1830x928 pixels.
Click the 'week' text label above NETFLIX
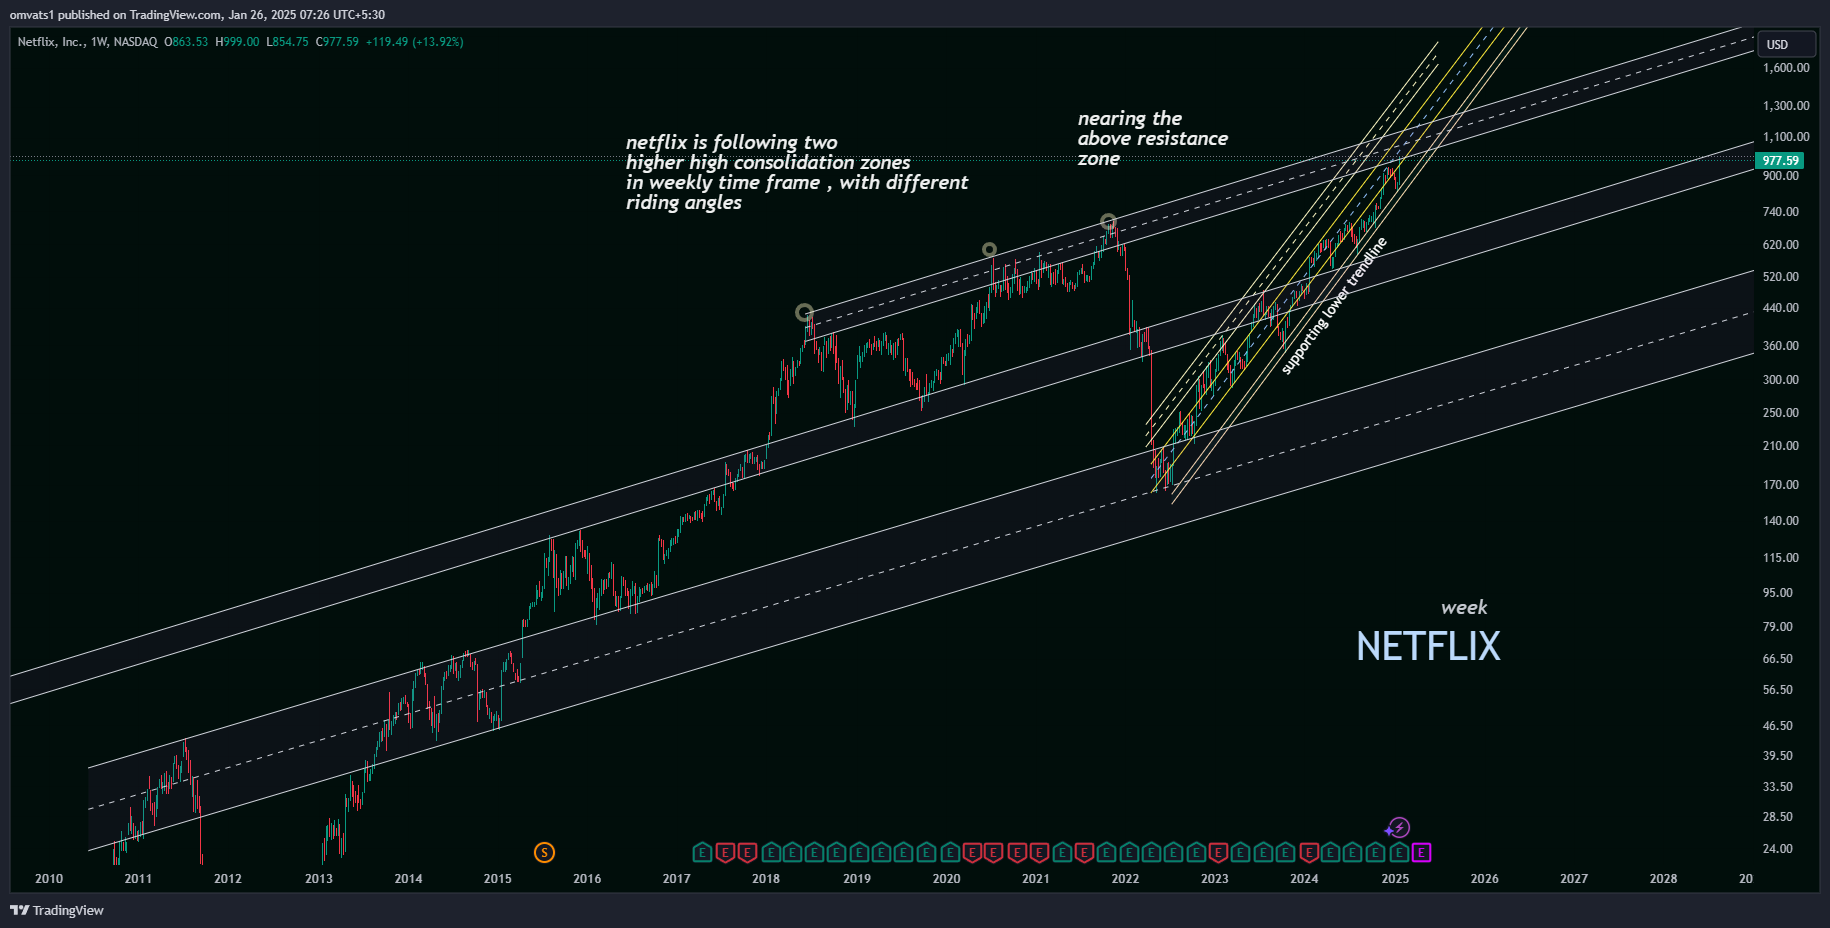[x=1464, y=607]
